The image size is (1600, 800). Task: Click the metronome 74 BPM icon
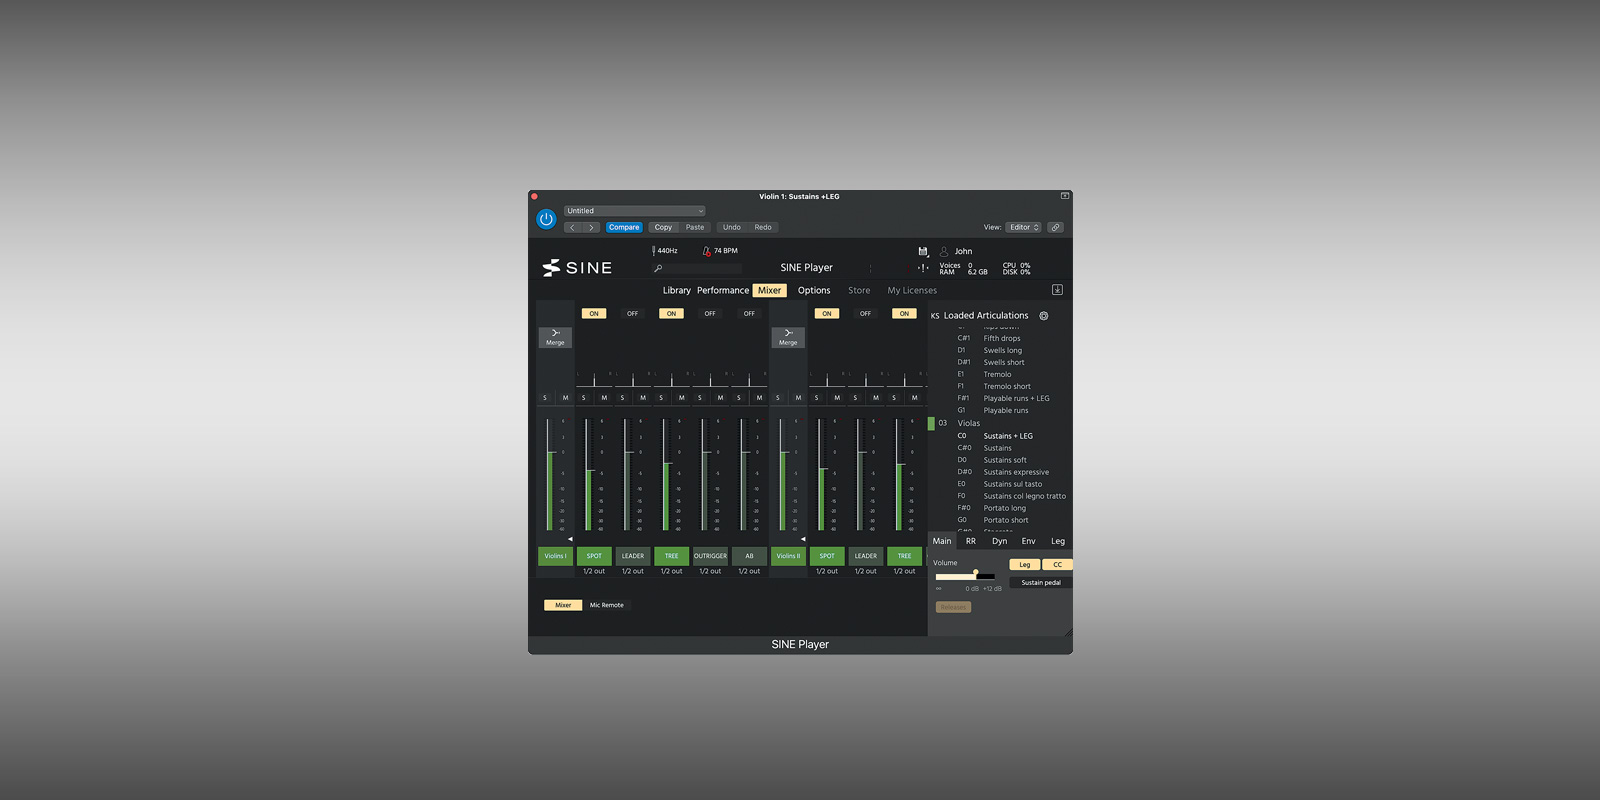(x=706, y=251)
